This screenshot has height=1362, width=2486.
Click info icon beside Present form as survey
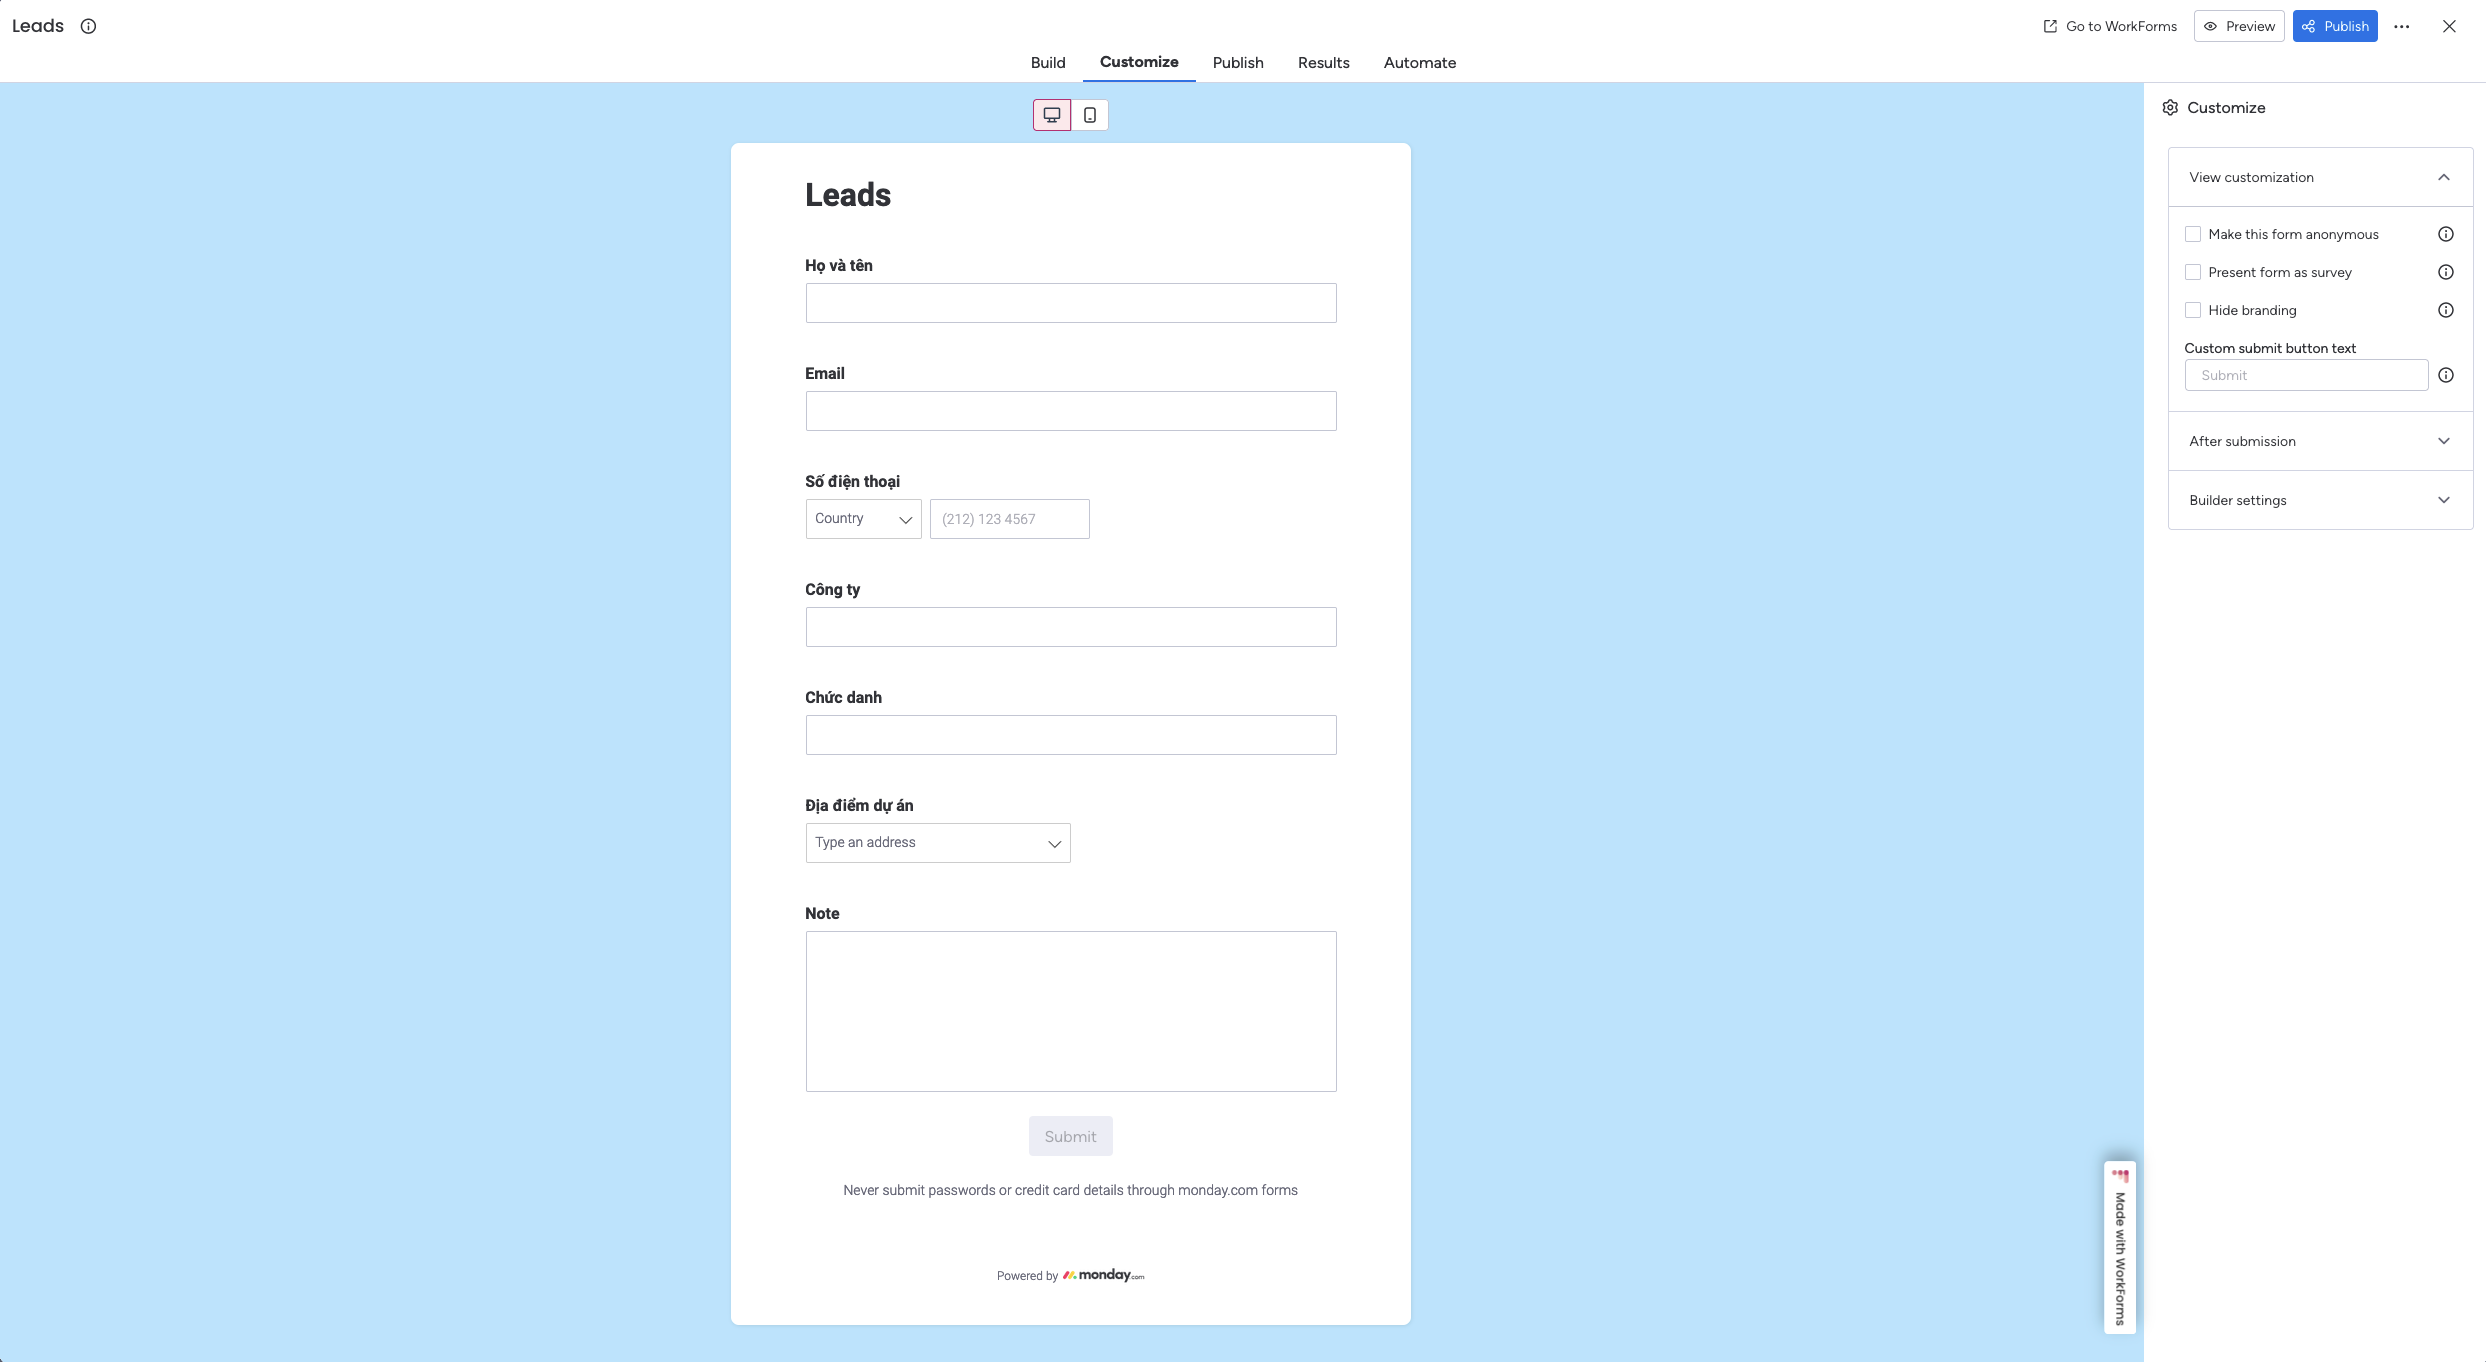coord(2445,272)
